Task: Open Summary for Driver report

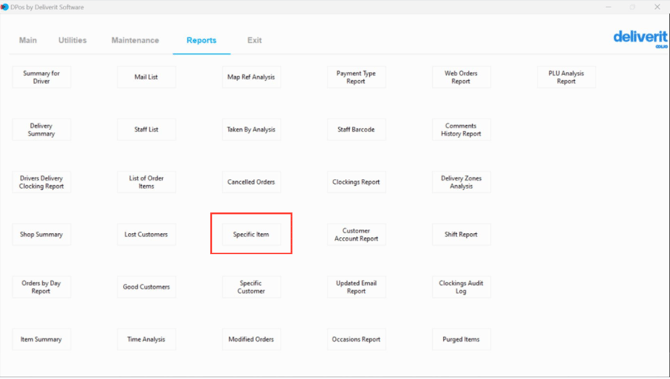Action: (x=41, y=77)
